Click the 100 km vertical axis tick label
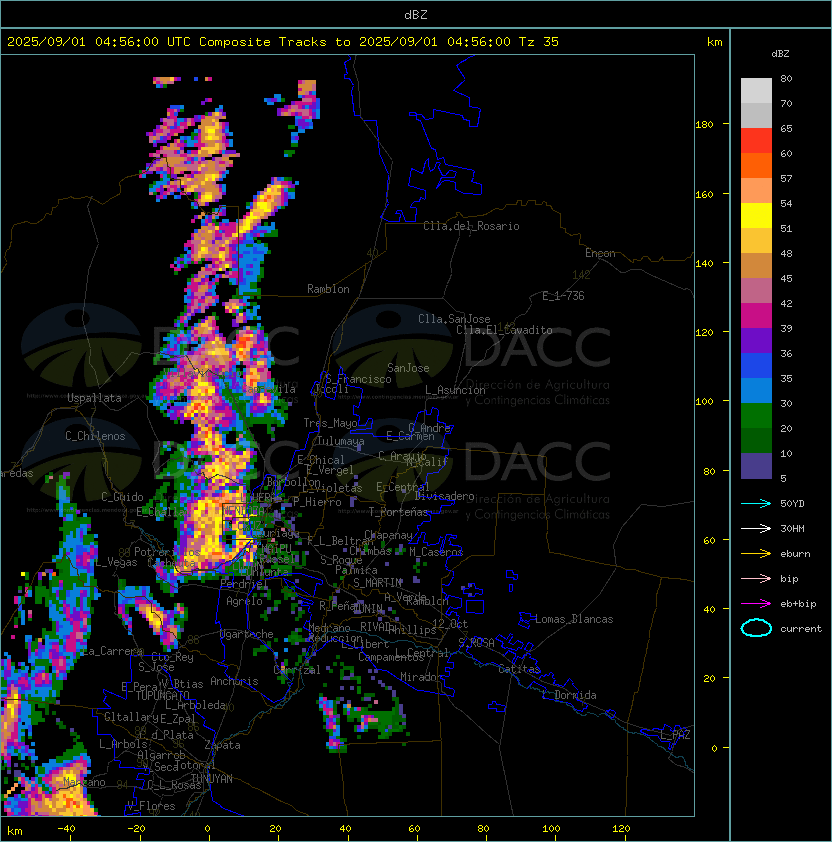Image resolution: width=832 pixels, height=842 pixels. click(x=704, y=402)
